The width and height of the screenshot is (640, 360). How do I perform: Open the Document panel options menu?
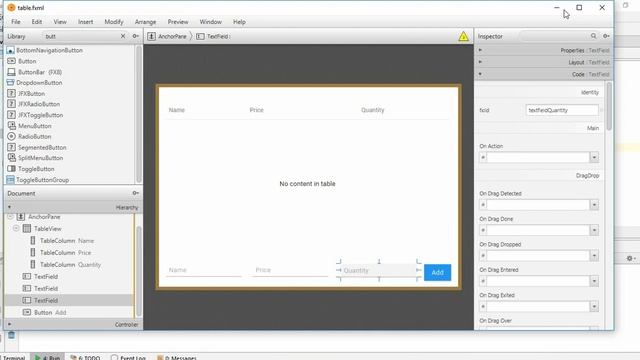pos(136,193)
